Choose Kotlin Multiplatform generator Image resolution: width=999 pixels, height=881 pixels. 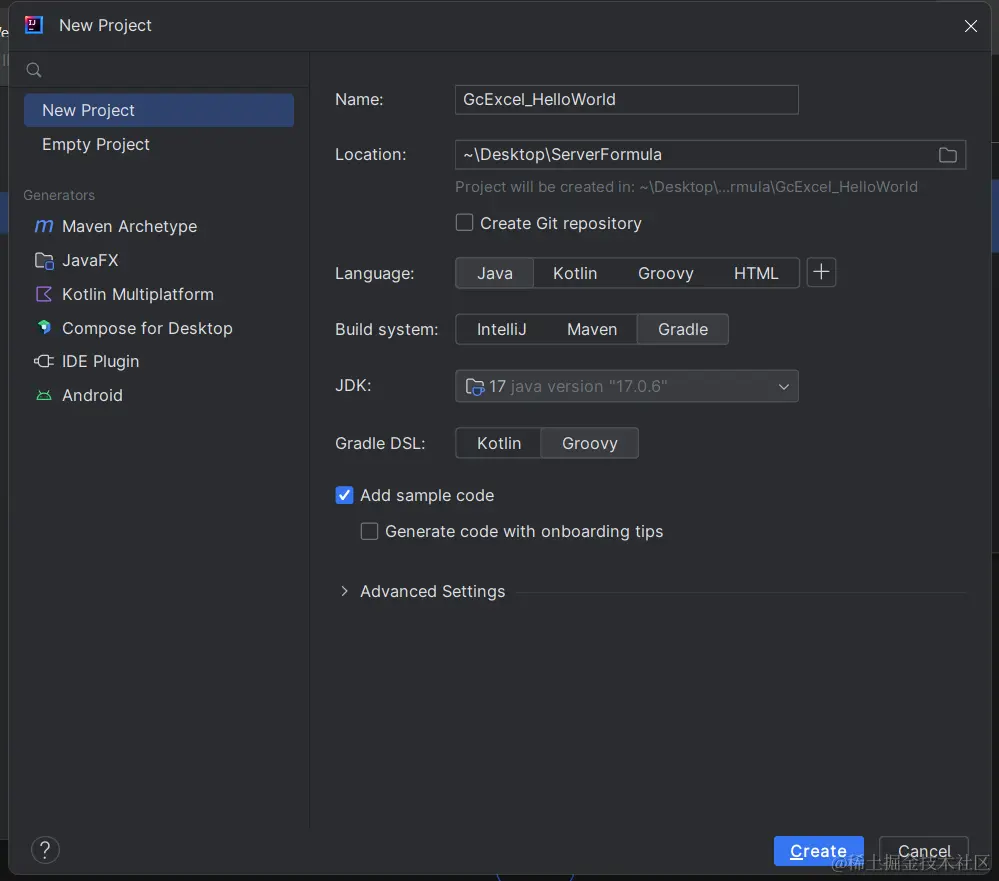(159, 294)
